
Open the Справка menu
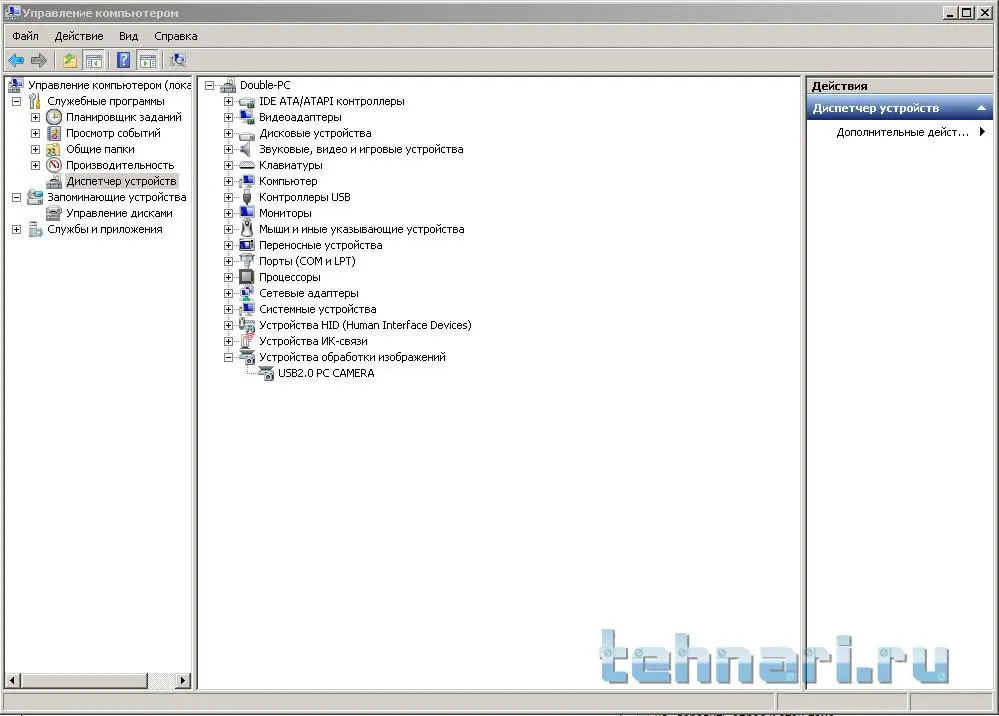click(x=176, y=36)
